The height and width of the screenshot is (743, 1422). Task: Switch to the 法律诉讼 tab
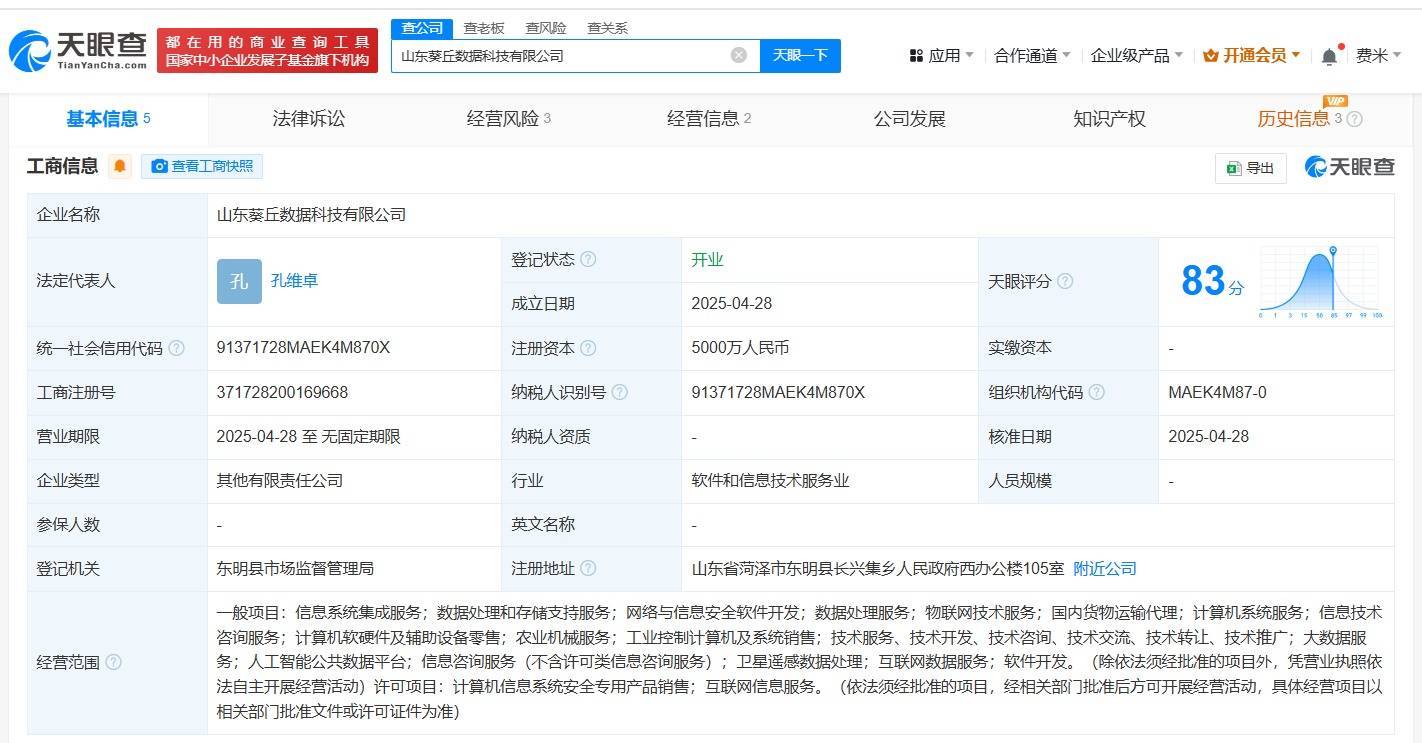[x=309, y=119]
